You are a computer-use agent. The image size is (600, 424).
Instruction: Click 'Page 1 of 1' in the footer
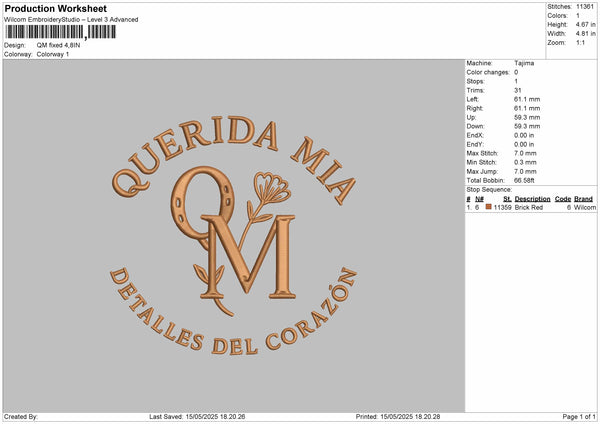point(579,416)
